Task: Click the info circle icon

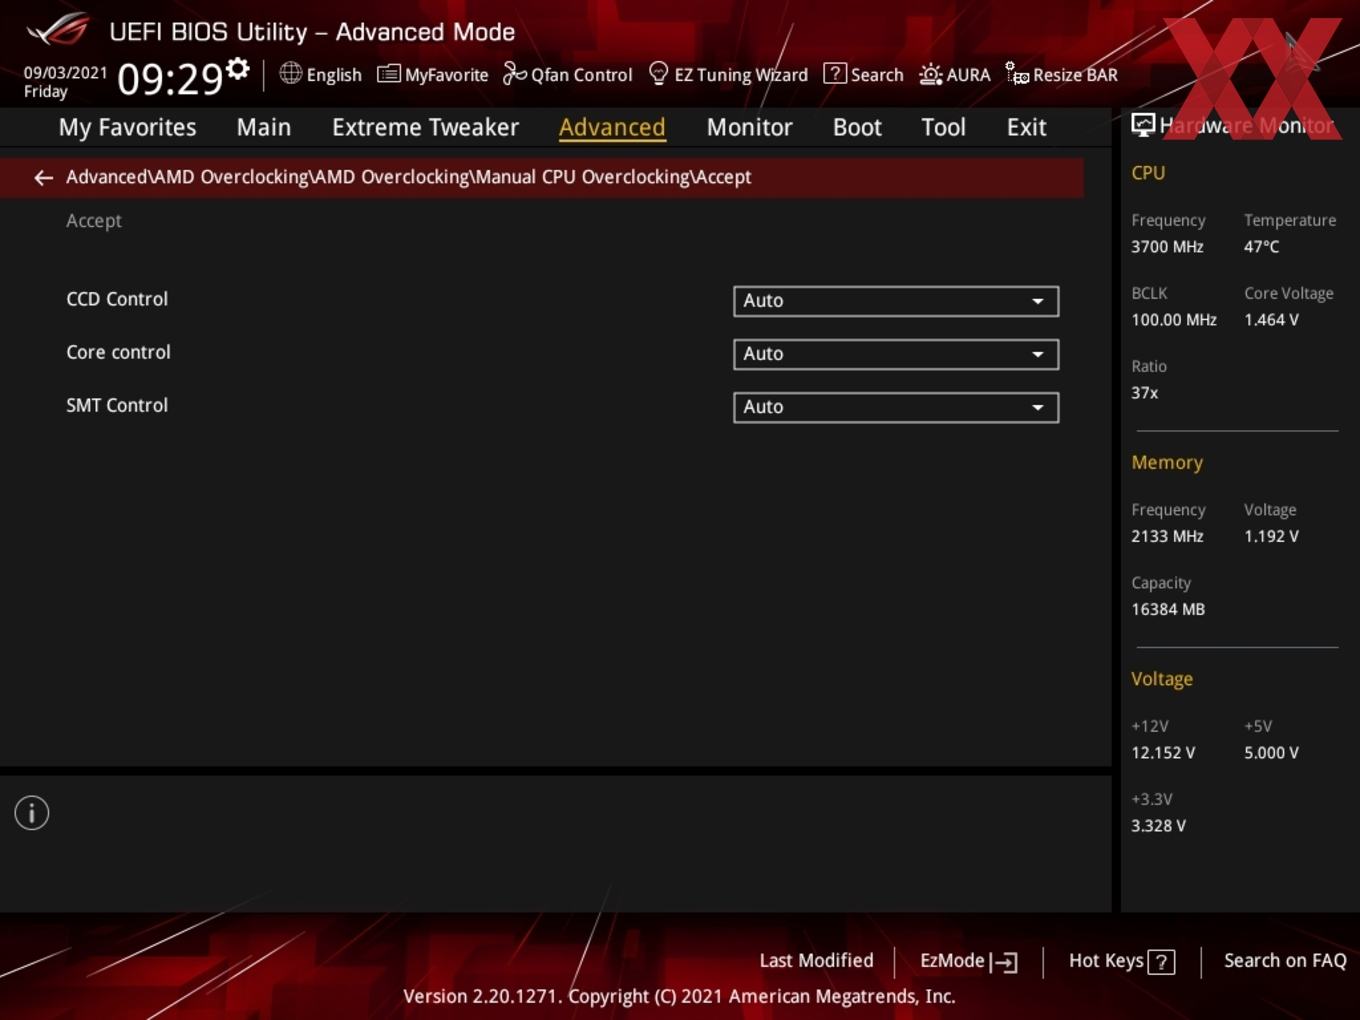Action: click(32, 813)
